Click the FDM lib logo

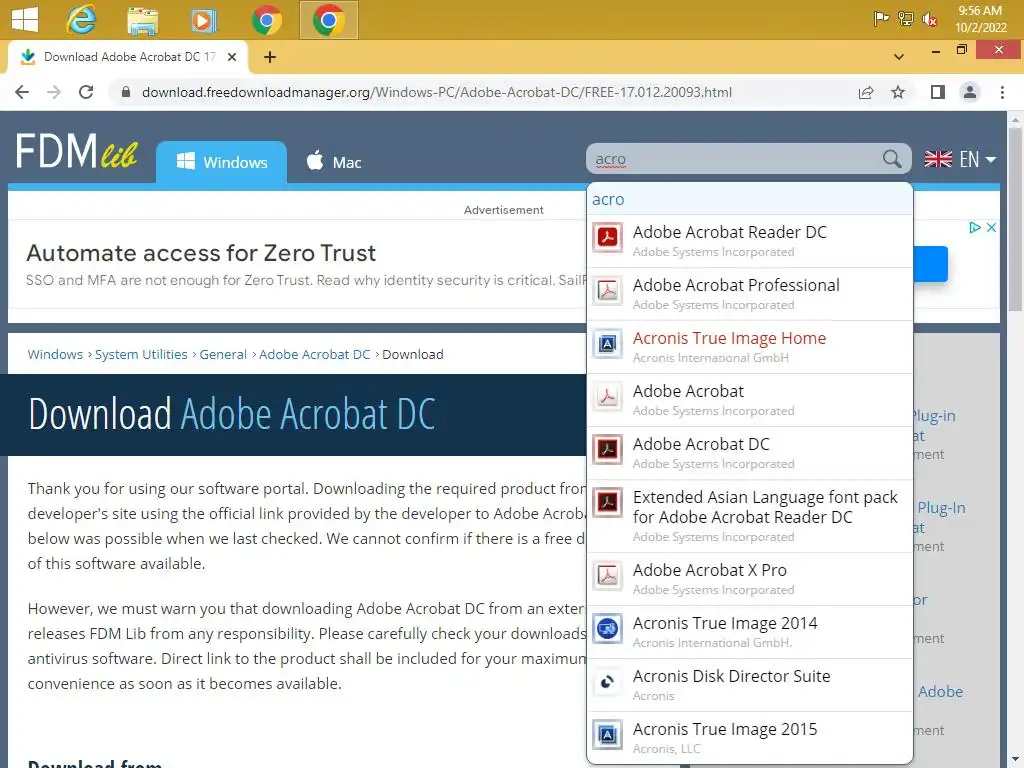pos(76,152)
